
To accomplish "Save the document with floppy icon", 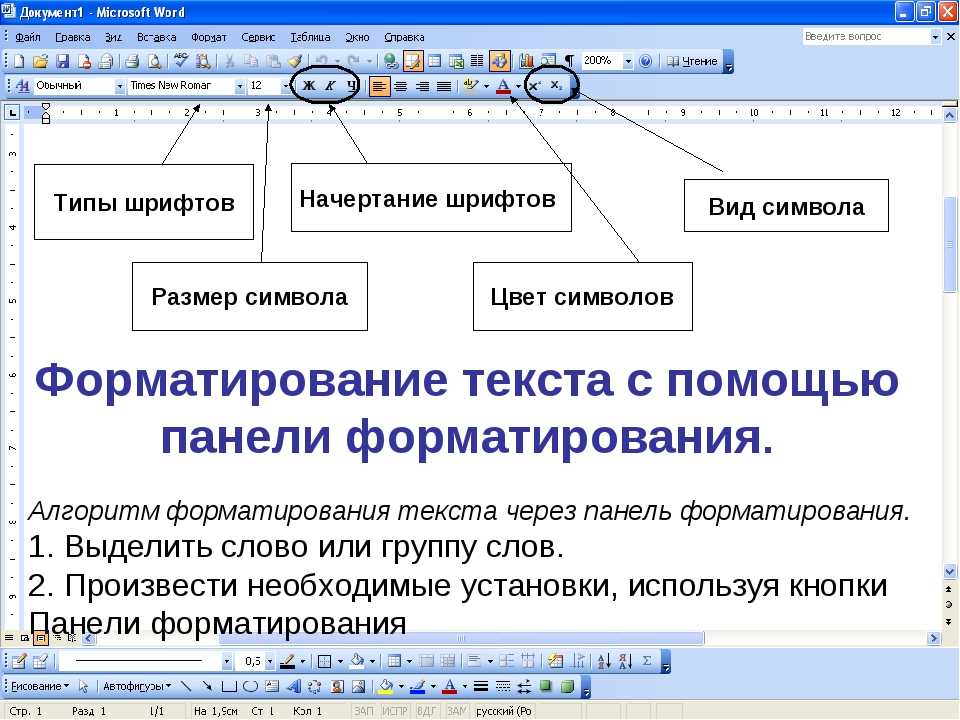I will tap(62, 61).
